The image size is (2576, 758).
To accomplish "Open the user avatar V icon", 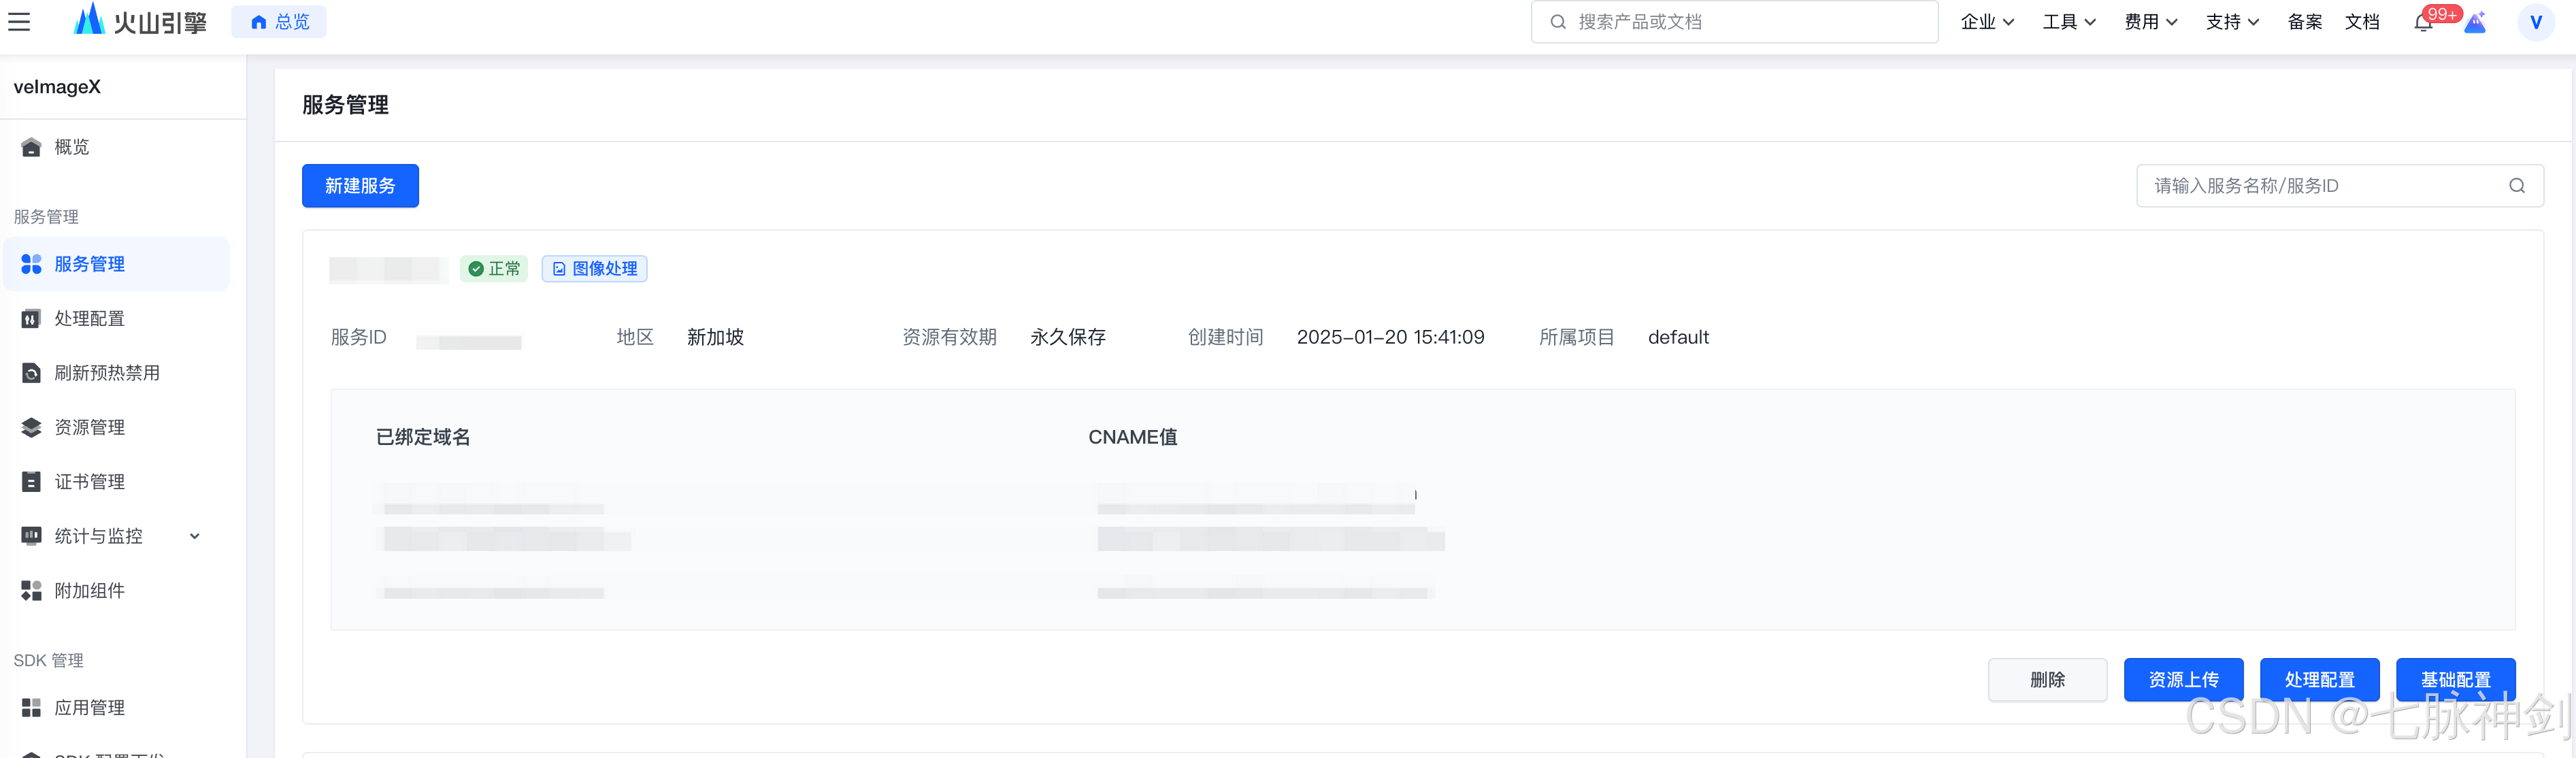I will (2535, 22).
